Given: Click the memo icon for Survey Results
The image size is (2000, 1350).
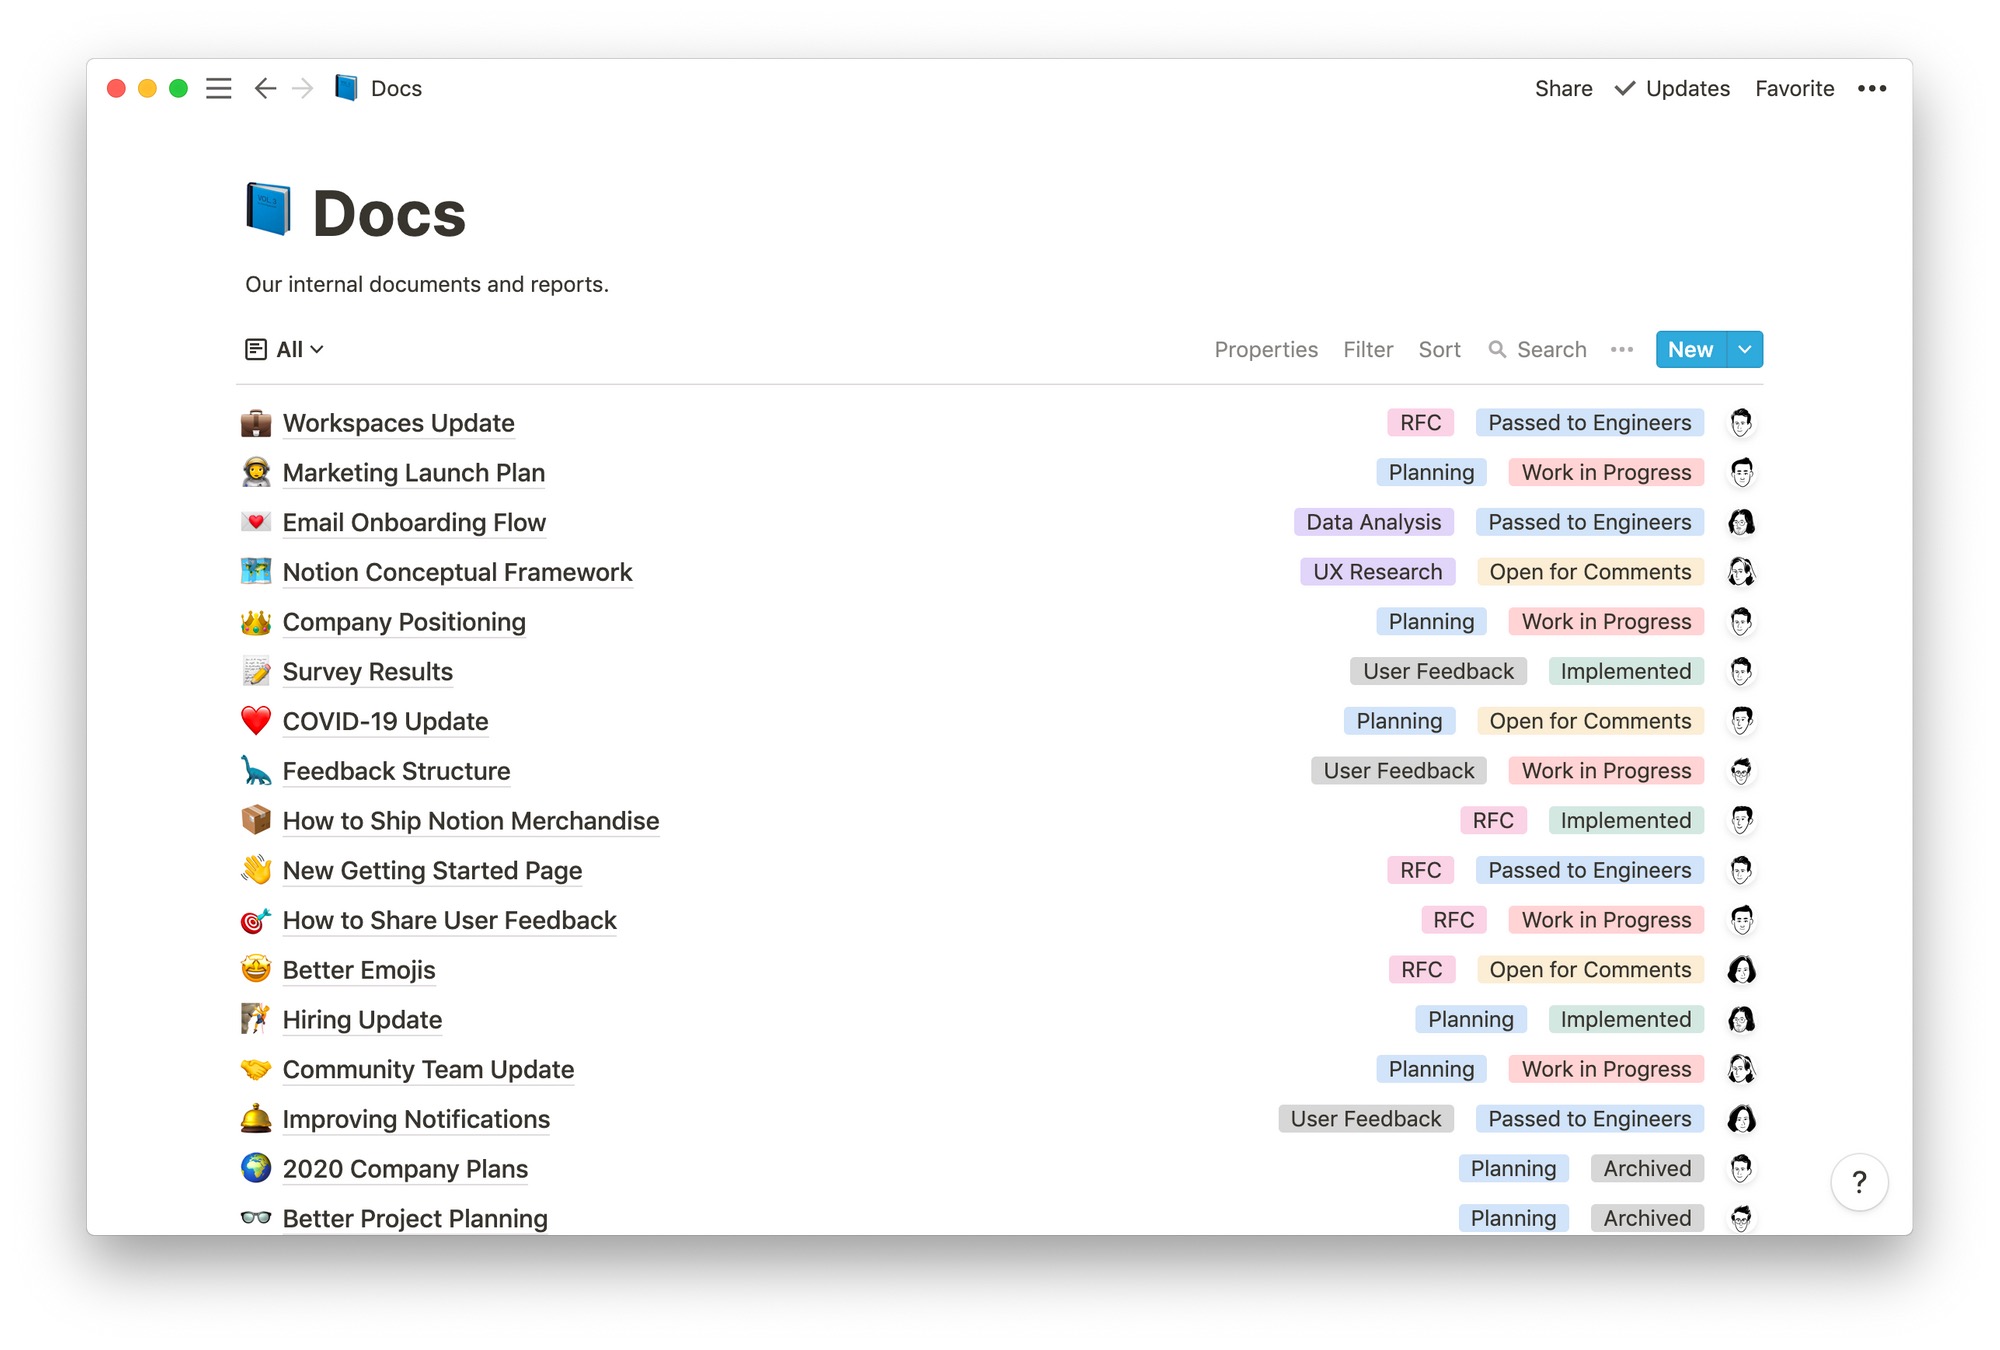Looking at the screenshot, I should [x=256, y=671].
